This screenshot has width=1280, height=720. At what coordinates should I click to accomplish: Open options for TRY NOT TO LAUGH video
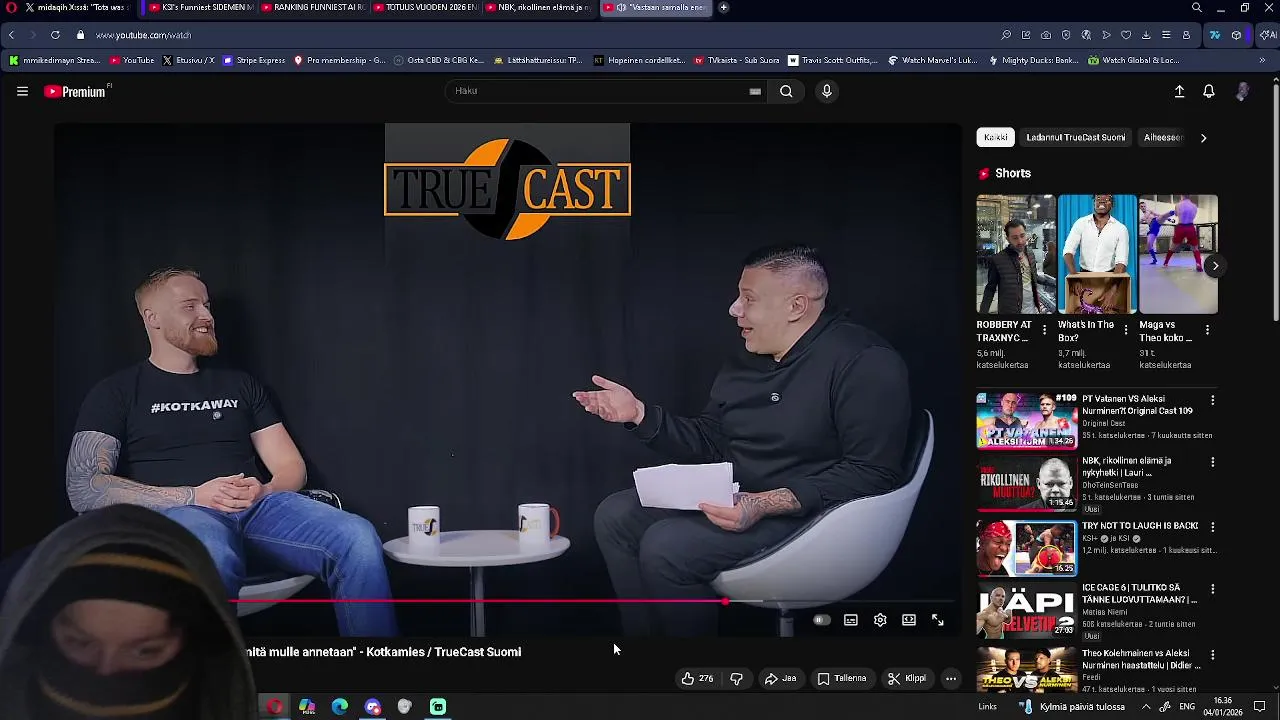(1212, 527)
